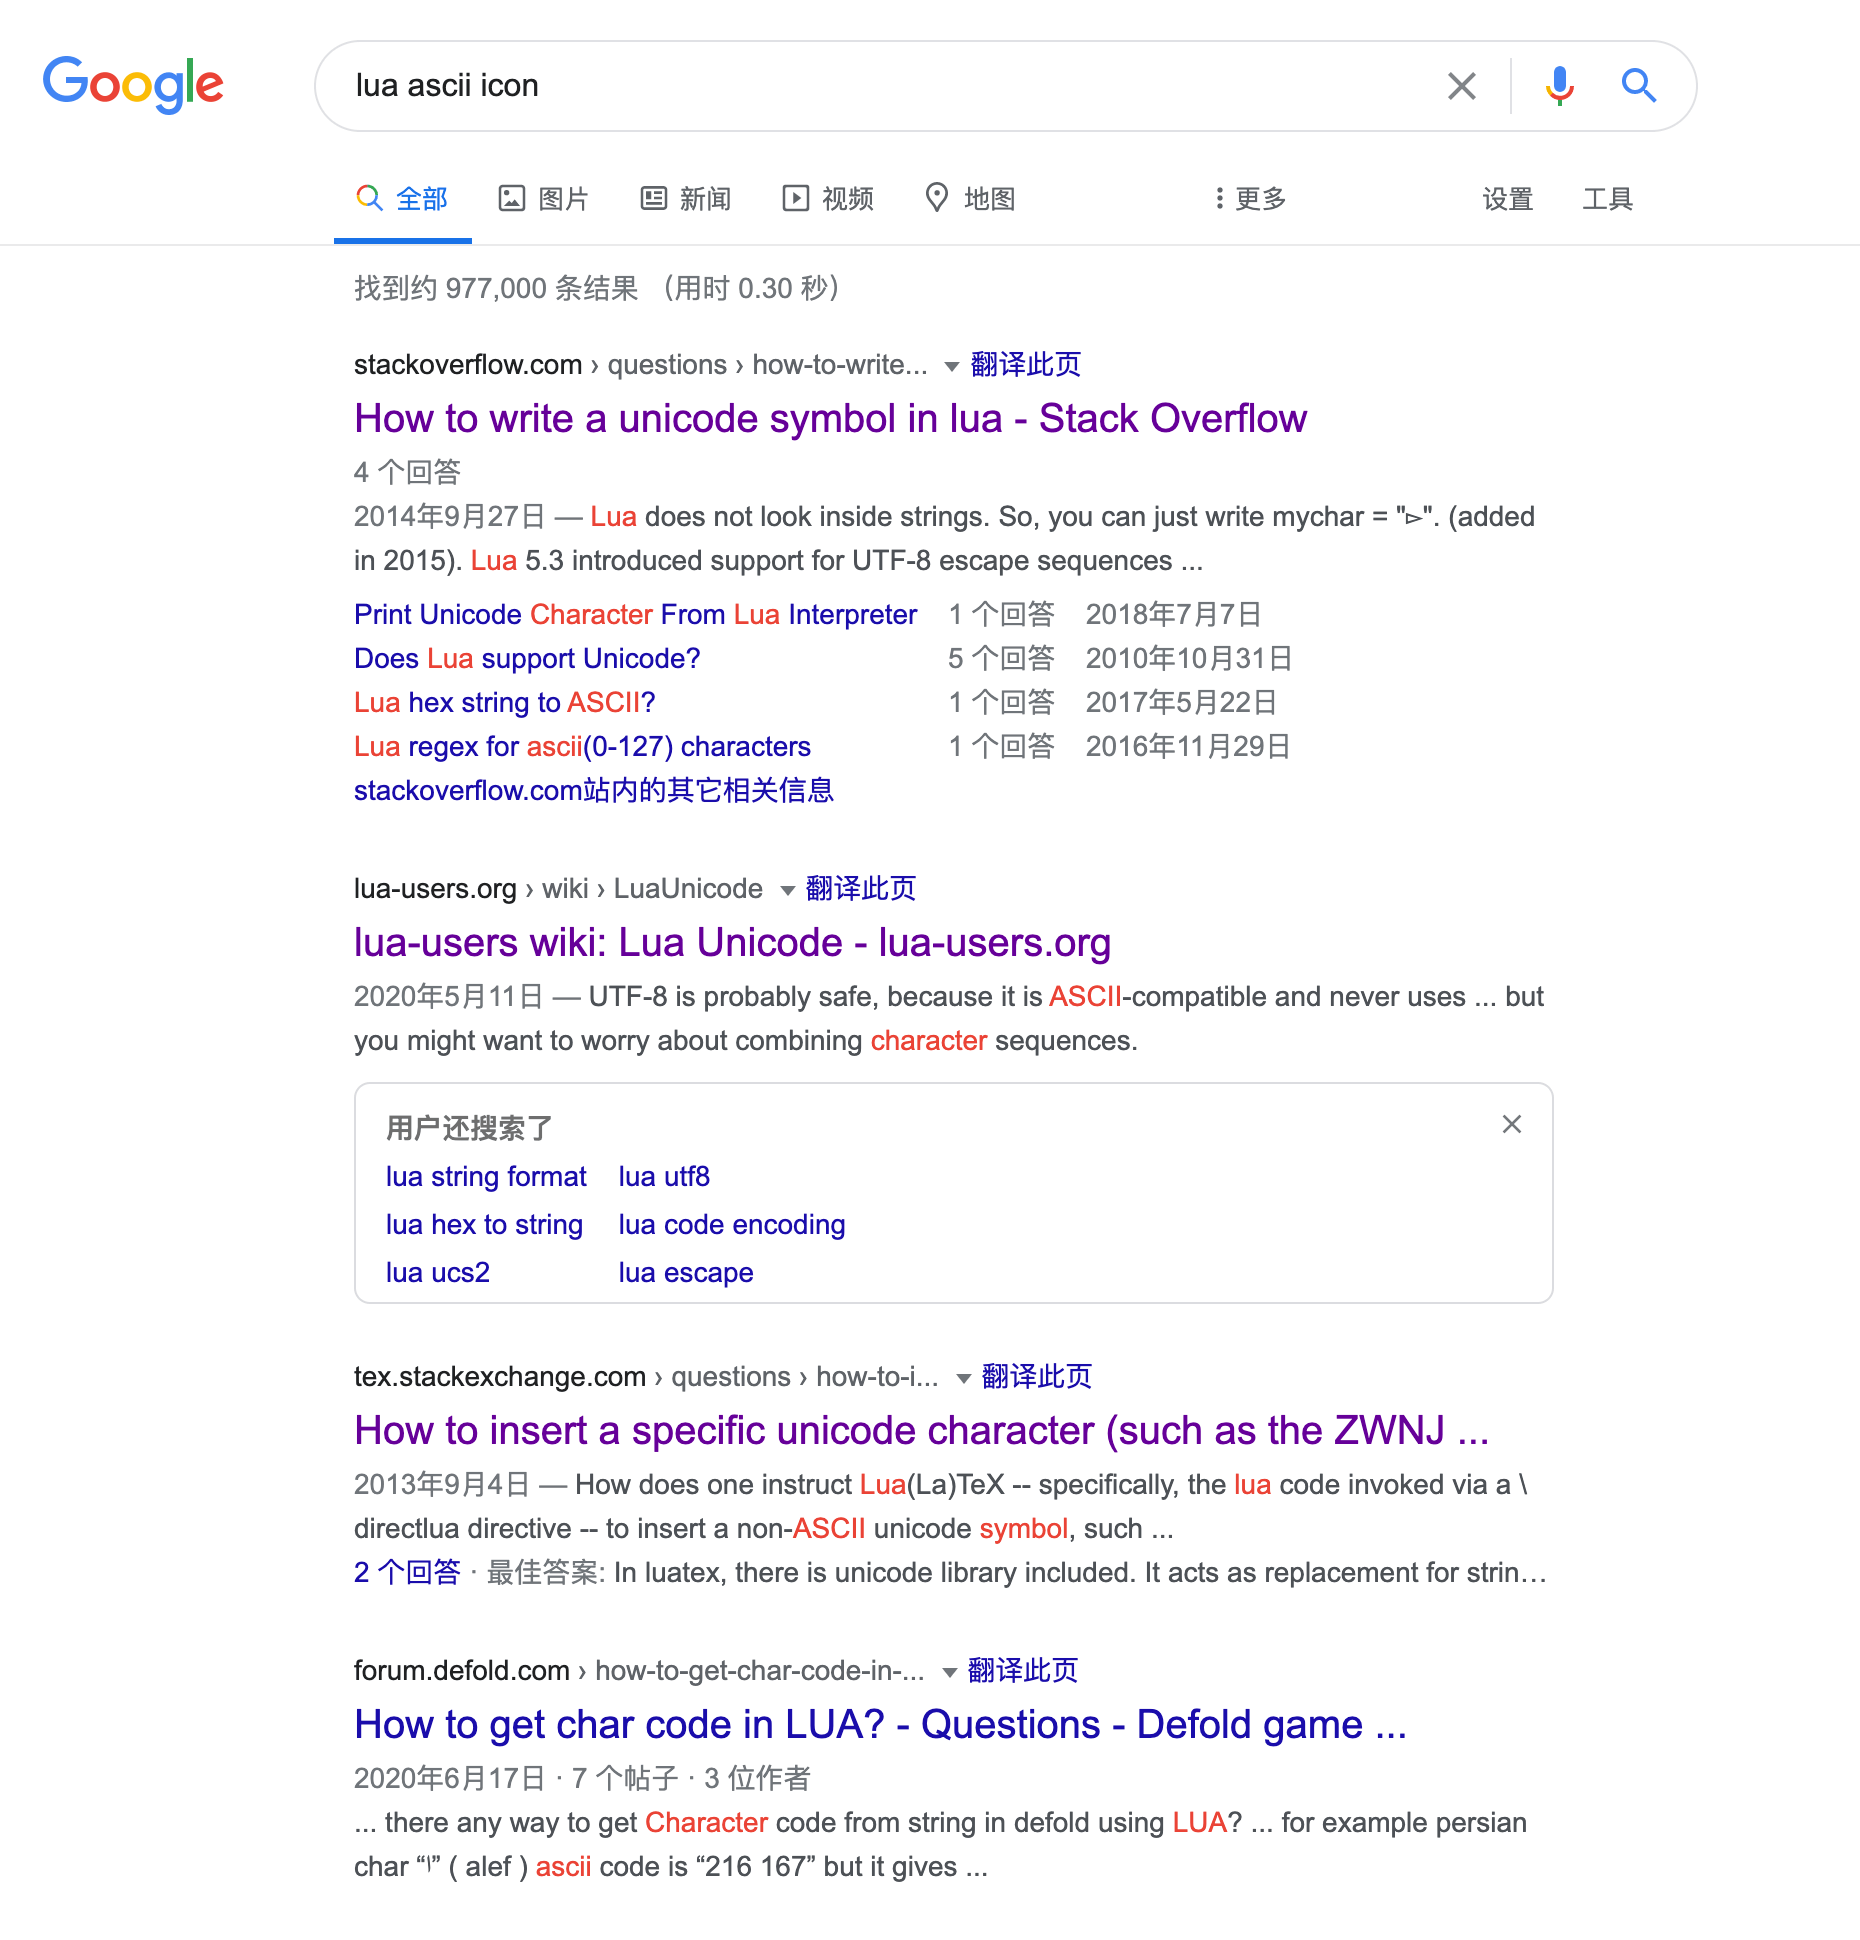Search related query 'lua utf8'
1860x1940 pixels.
click(664, 1176)
